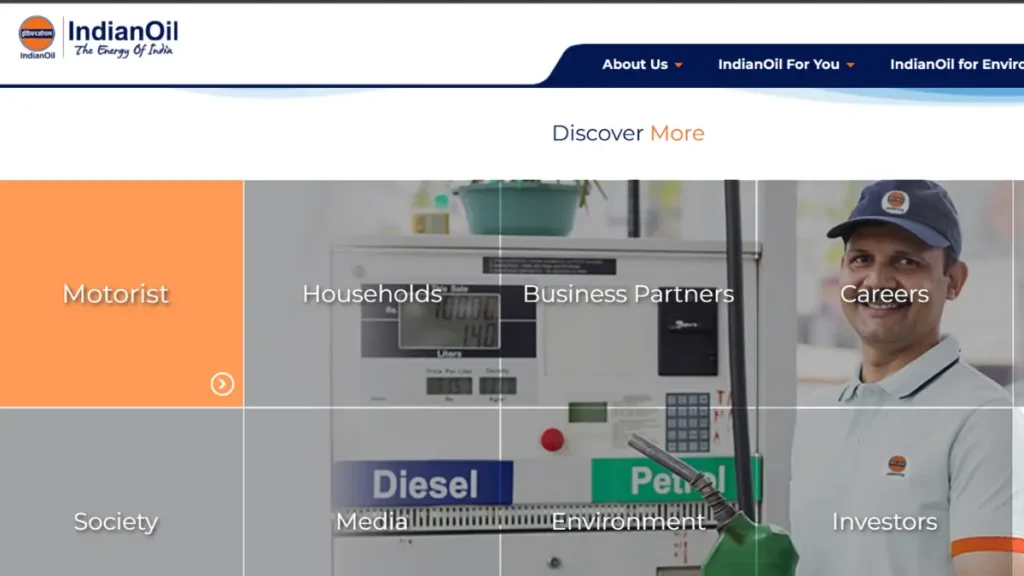Open the Careers tile

point(884,294)
